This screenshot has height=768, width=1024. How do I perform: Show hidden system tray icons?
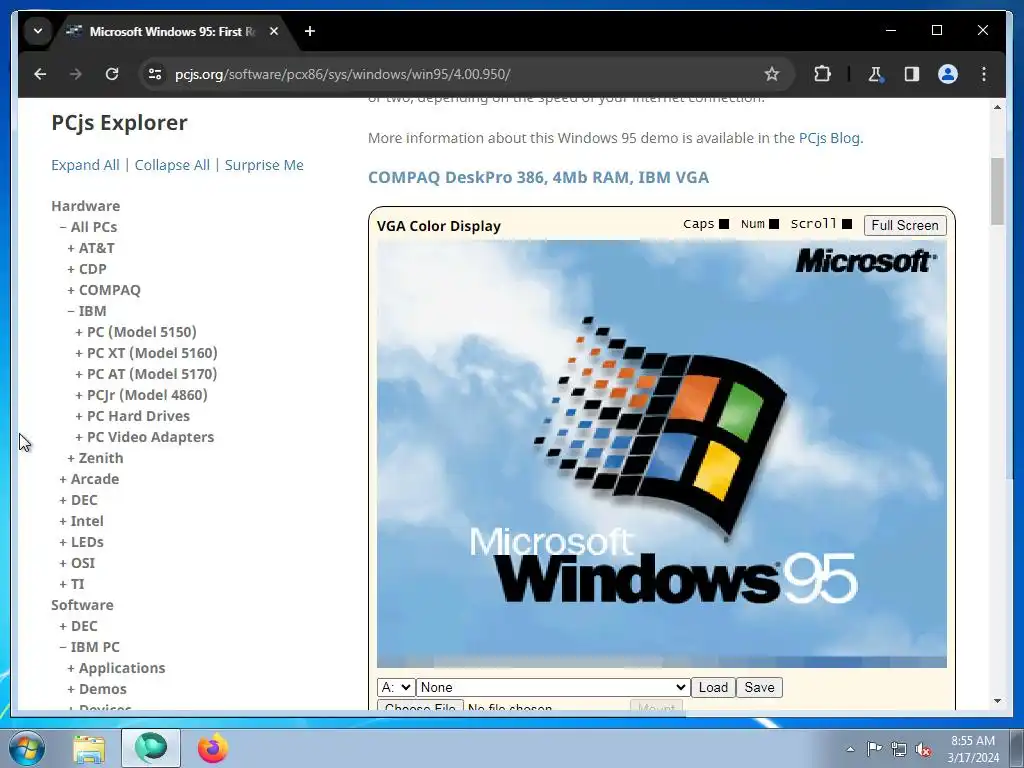point(850,749)
